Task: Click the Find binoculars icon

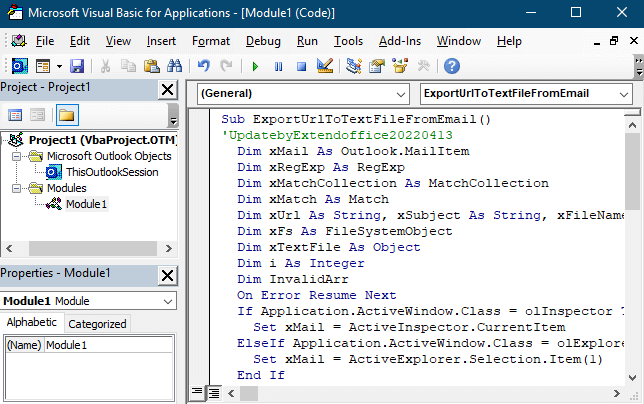Action: click(174, 66)
